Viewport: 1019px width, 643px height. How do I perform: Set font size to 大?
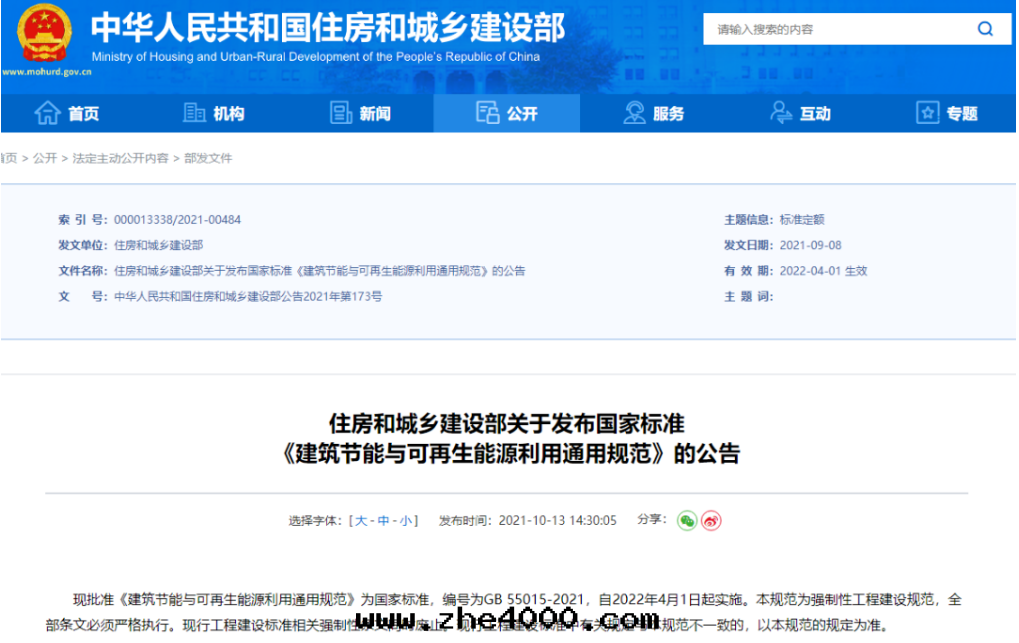(x=361, y=521)
